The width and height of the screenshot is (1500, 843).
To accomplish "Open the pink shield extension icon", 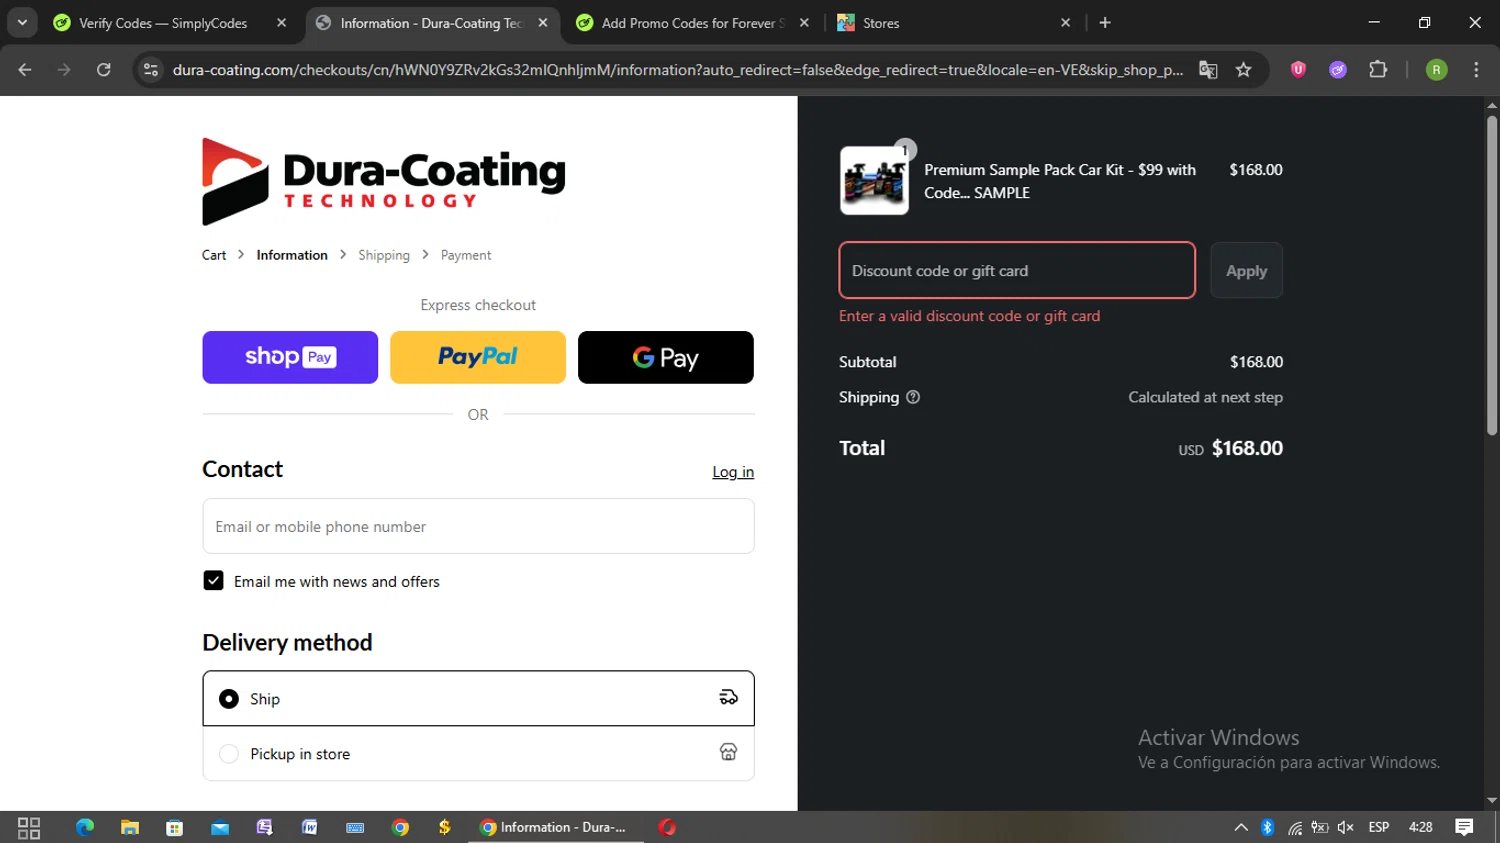I will 1298,69.
